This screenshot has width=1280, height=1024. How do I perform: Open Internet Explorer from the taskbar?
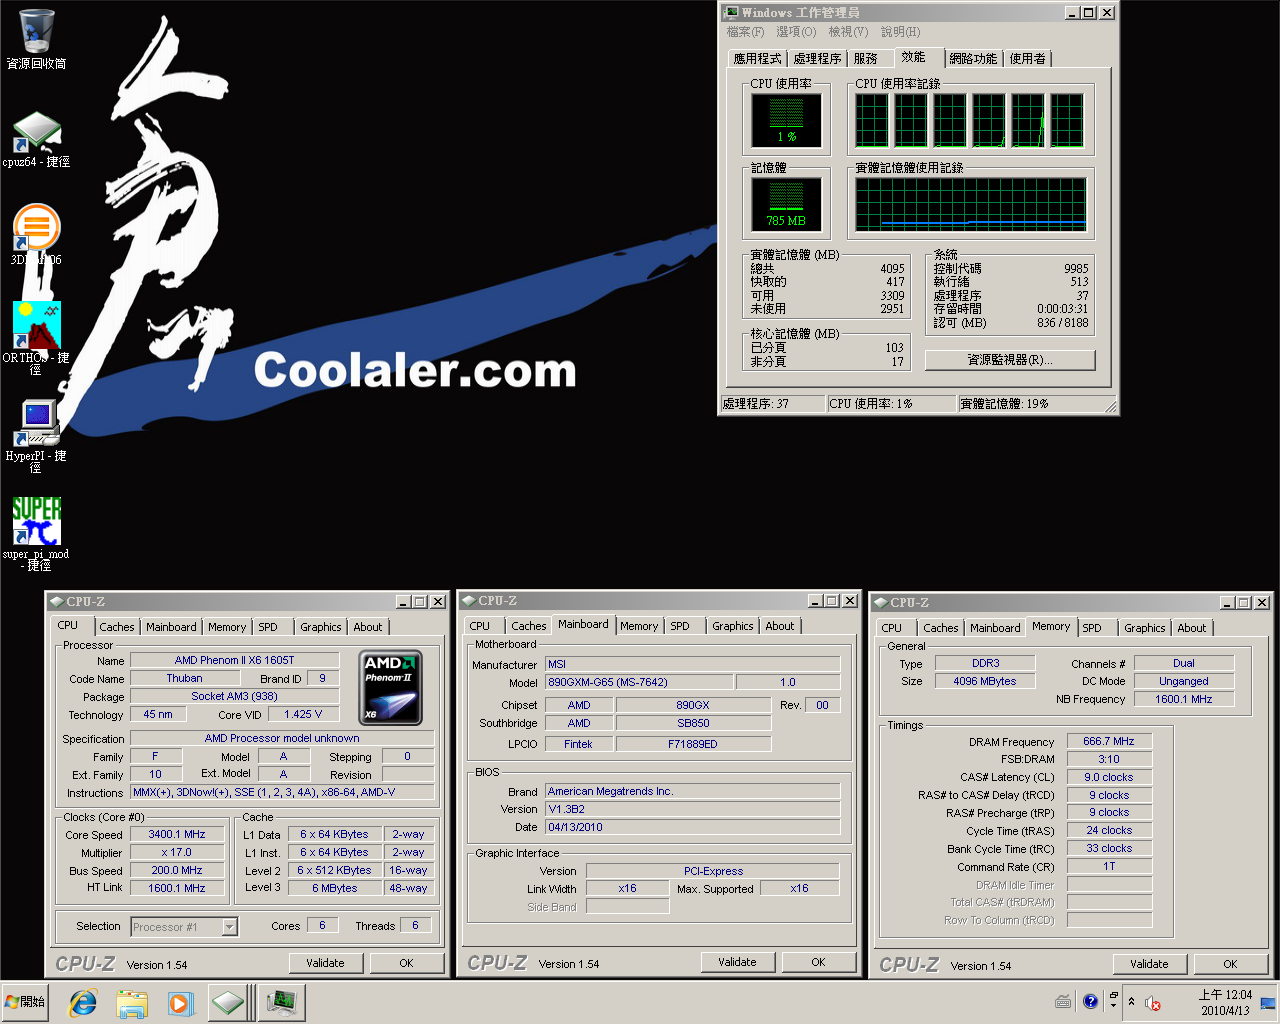pos(82,1002)
